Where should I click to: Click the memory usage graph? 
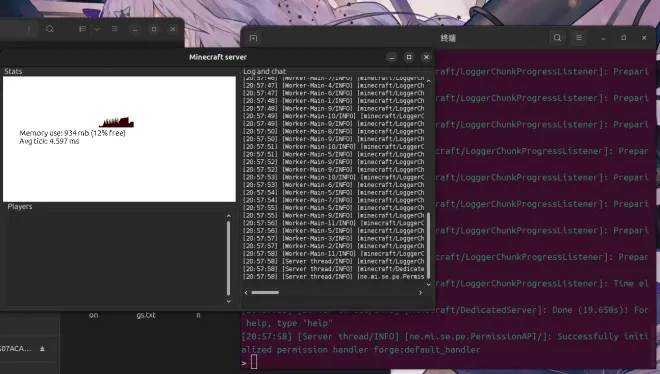pos(117,122)
